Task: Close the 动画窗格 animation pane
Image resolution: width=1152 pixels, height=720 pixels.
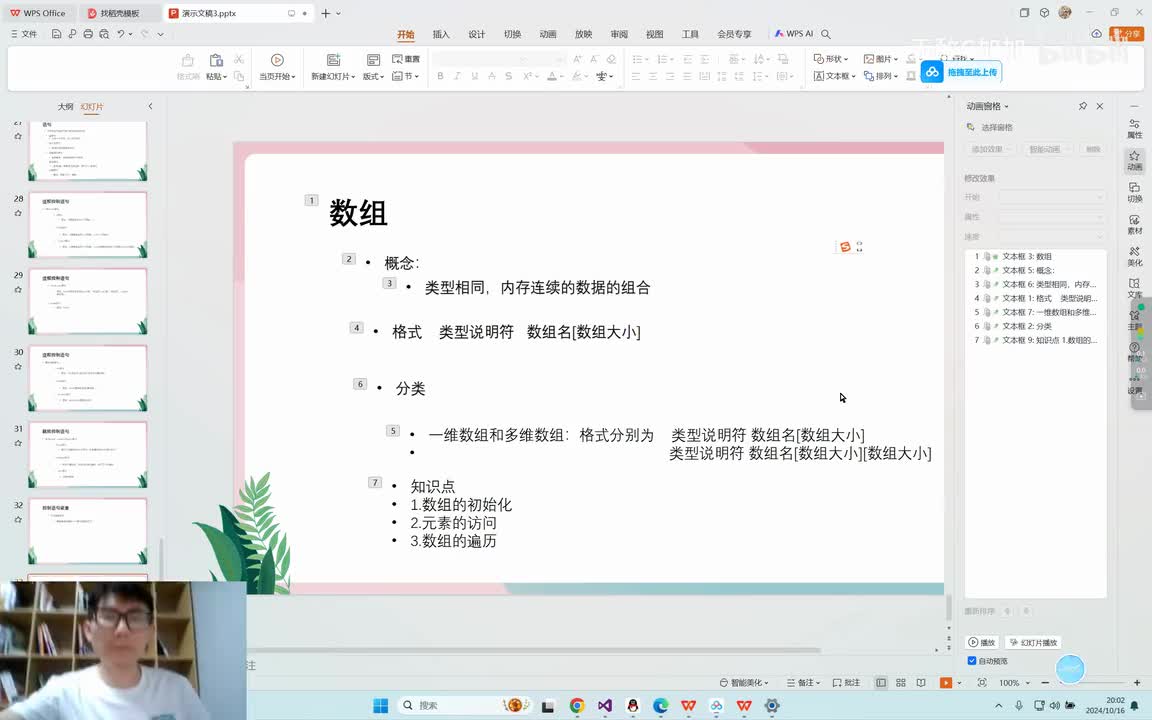Action: [1100, 107]
